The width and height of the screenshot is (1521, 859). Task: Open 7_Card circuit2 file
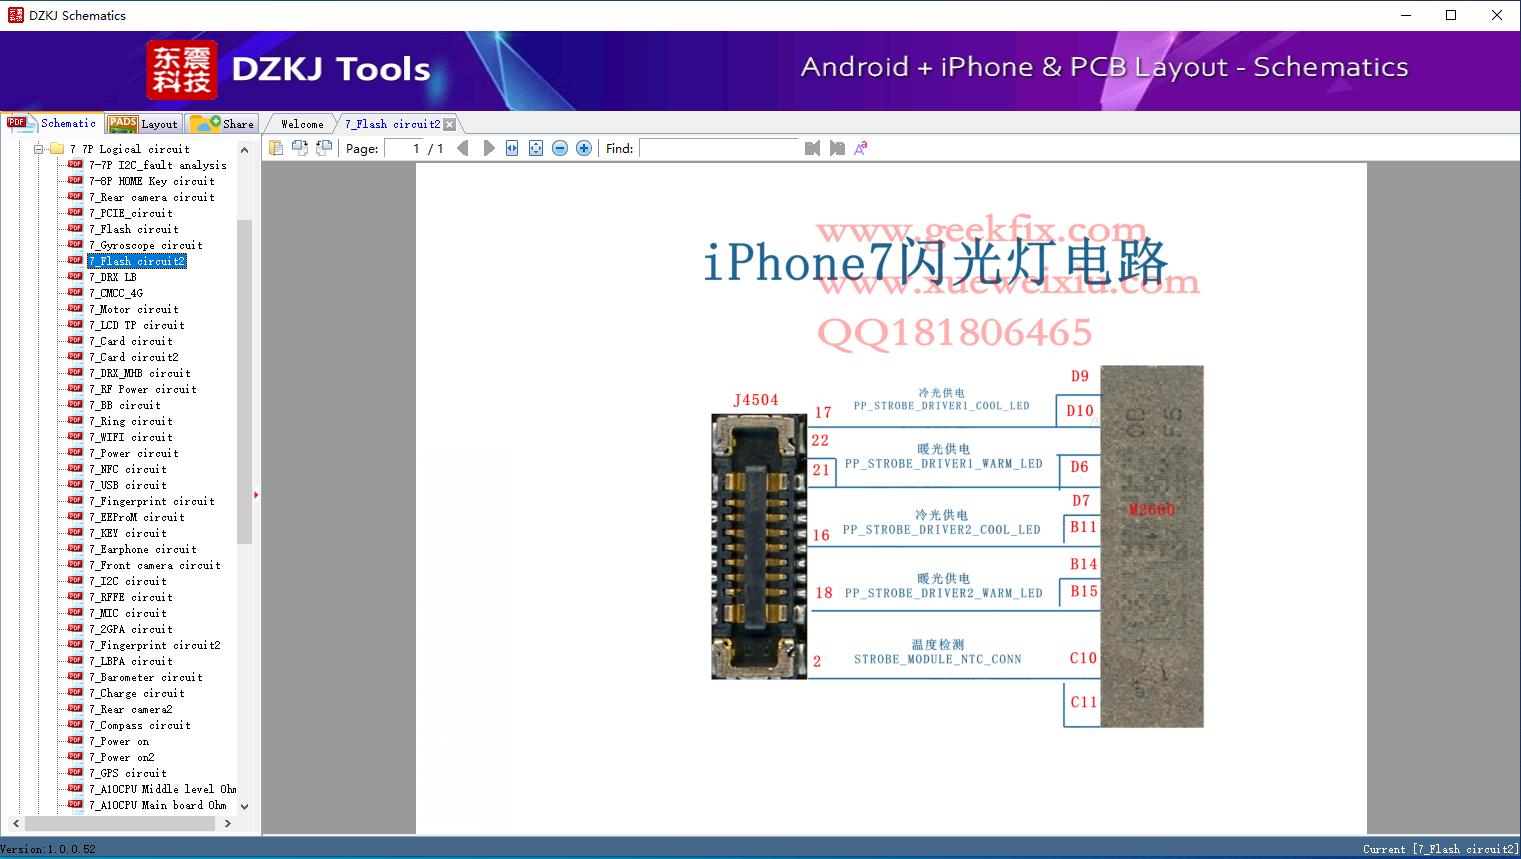coord(133,357)
